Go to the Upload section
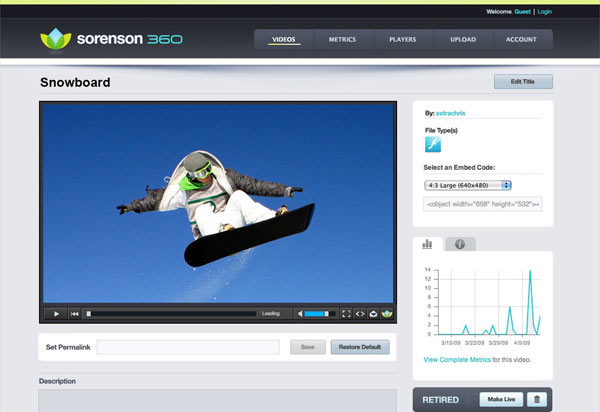Viewport: 600px width, 412px height. tap(462, 40)
